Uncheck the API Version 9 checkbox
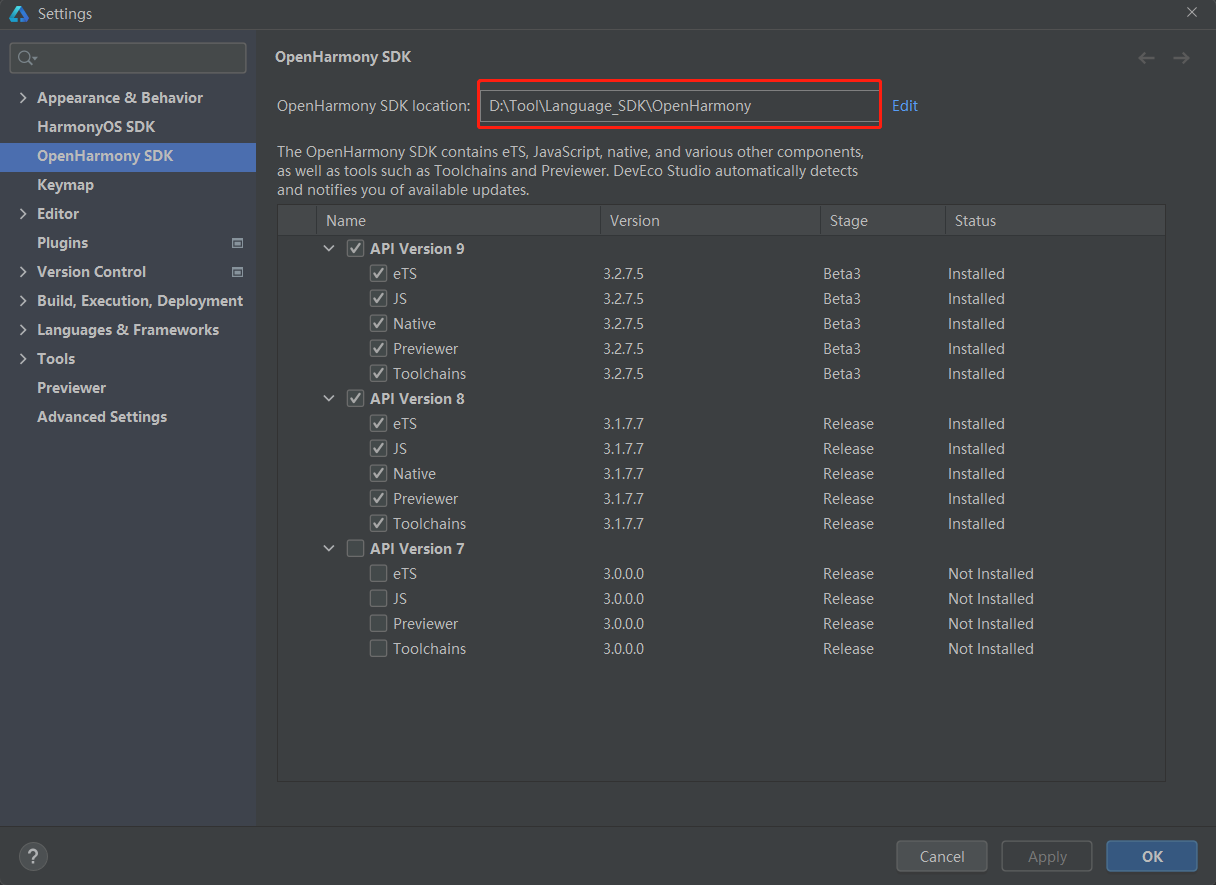1216x885 pixels. 355,249
